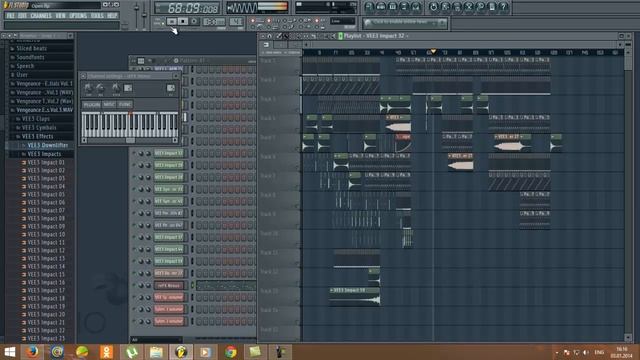Open the OPTIONS menu
640x360 pixels.
(78, 16)
